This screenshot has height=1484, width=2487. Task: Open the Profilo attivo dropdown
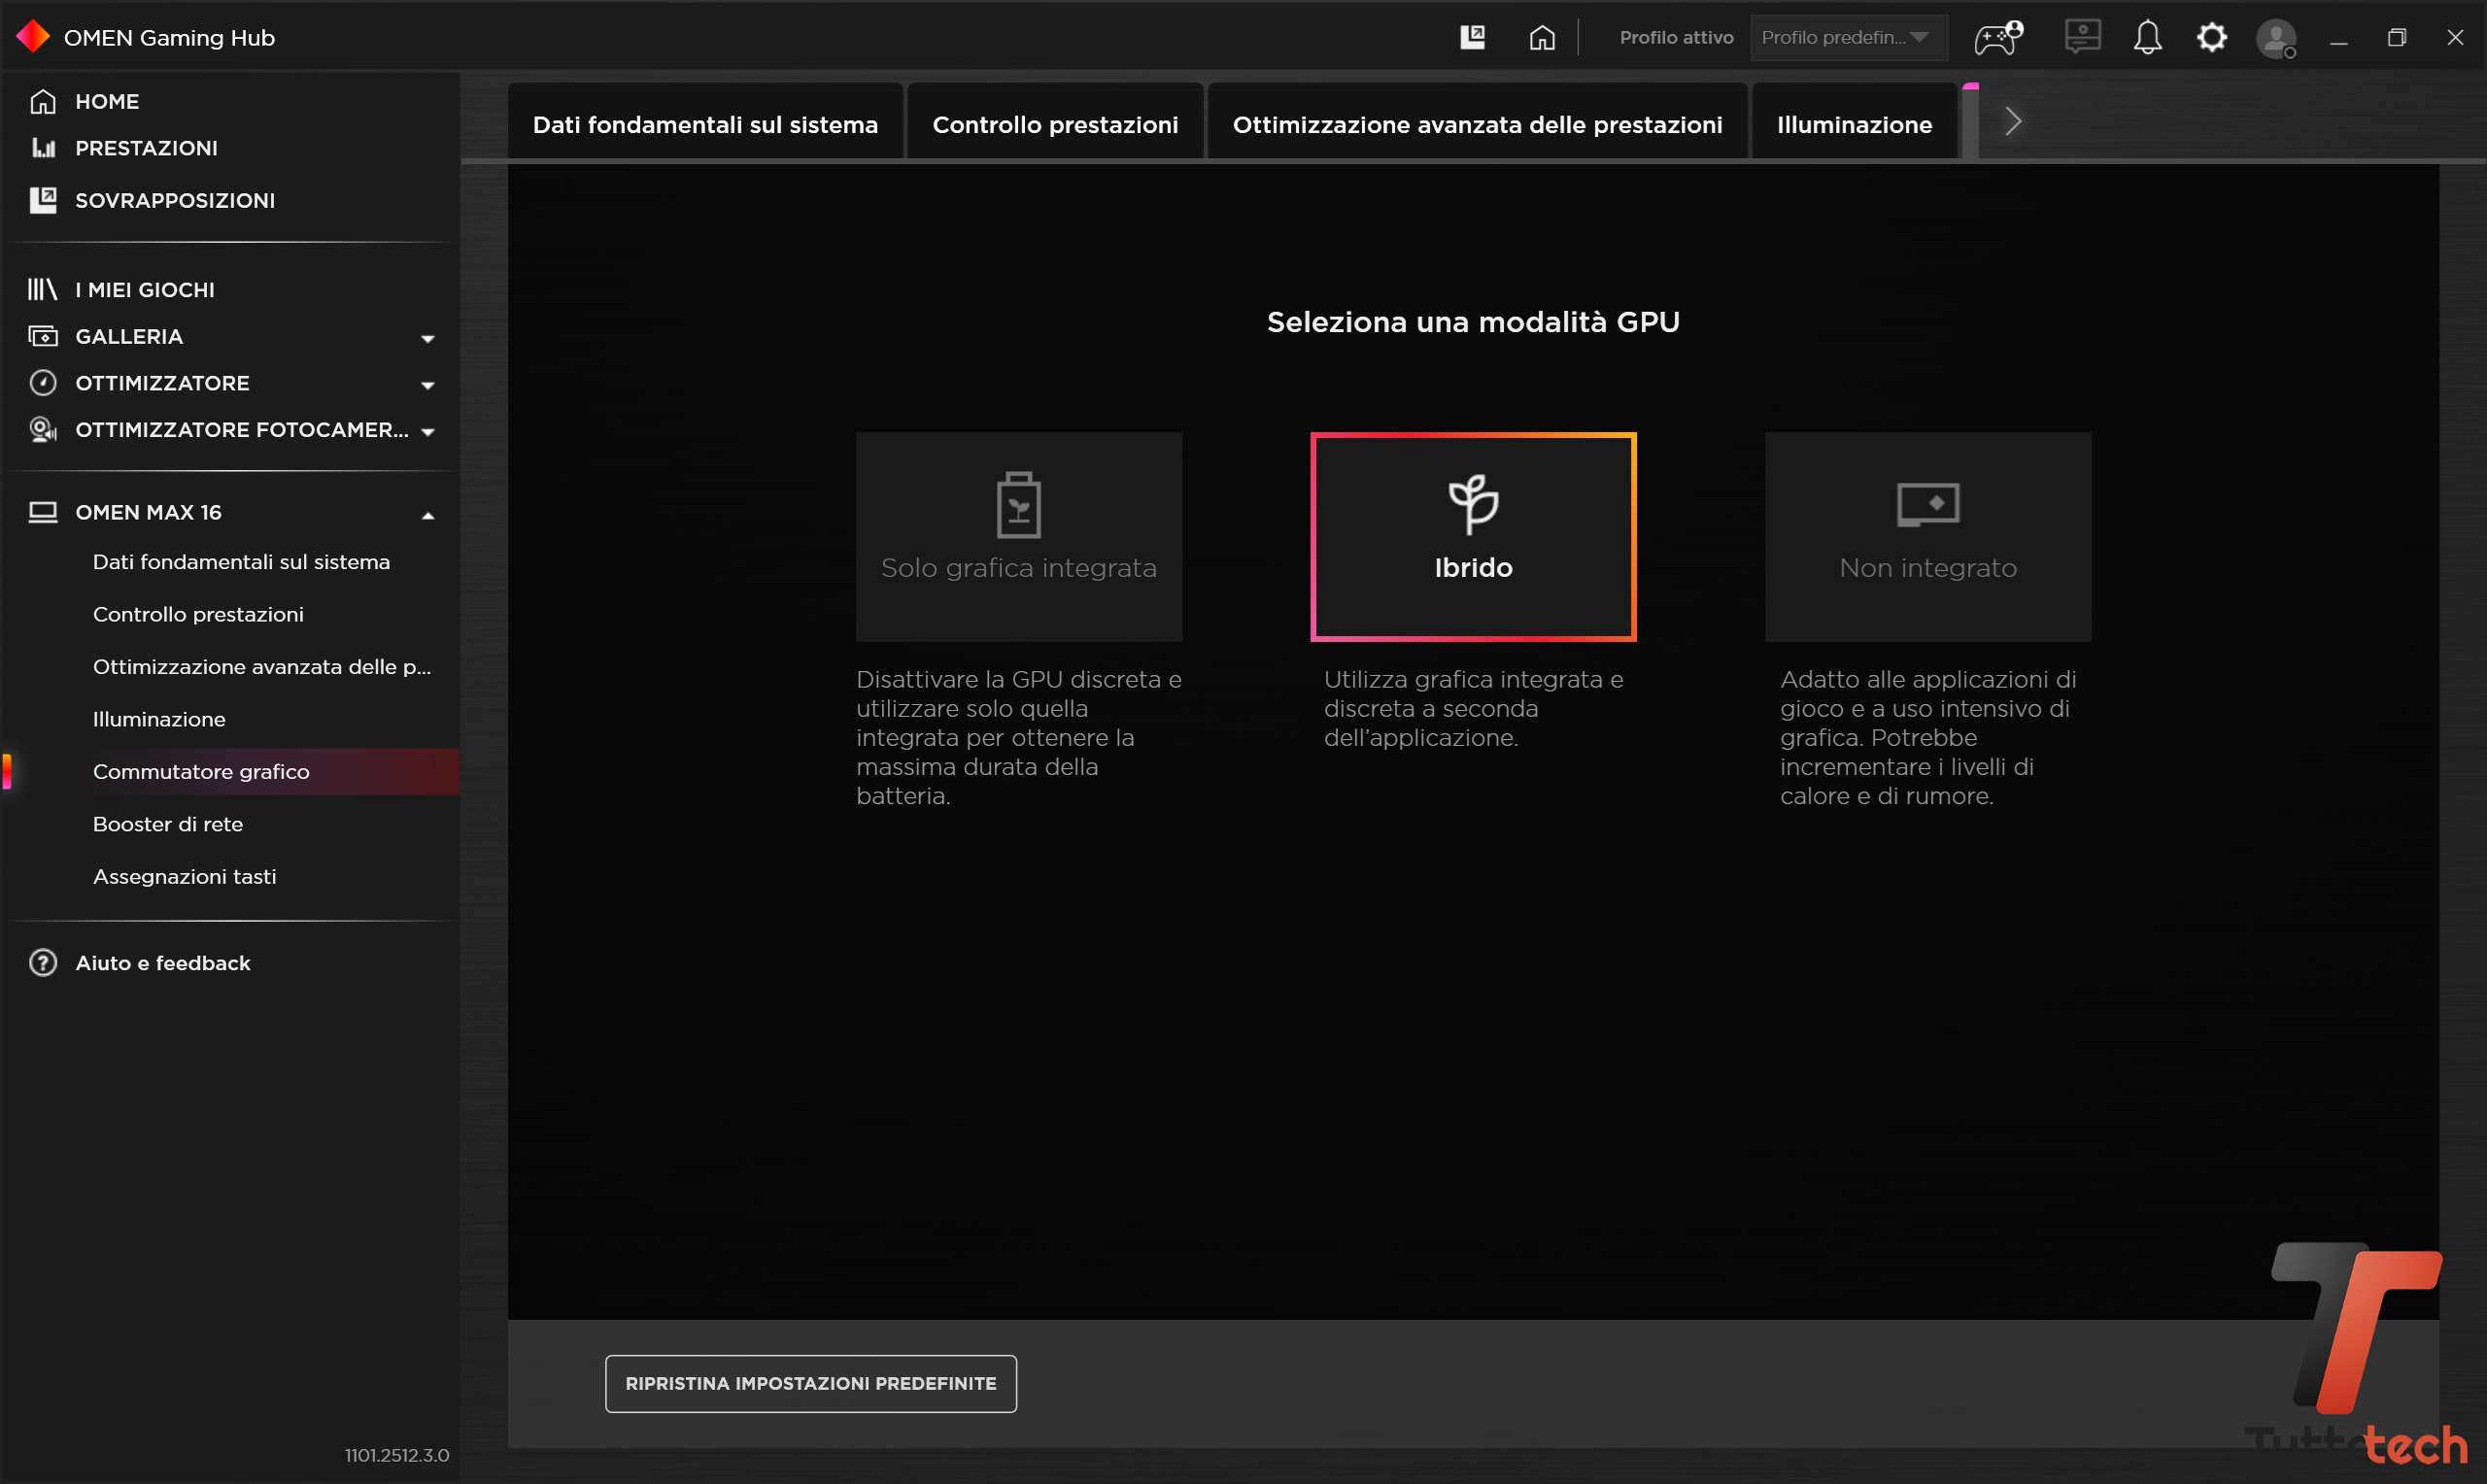click(x=1846, y=37)
